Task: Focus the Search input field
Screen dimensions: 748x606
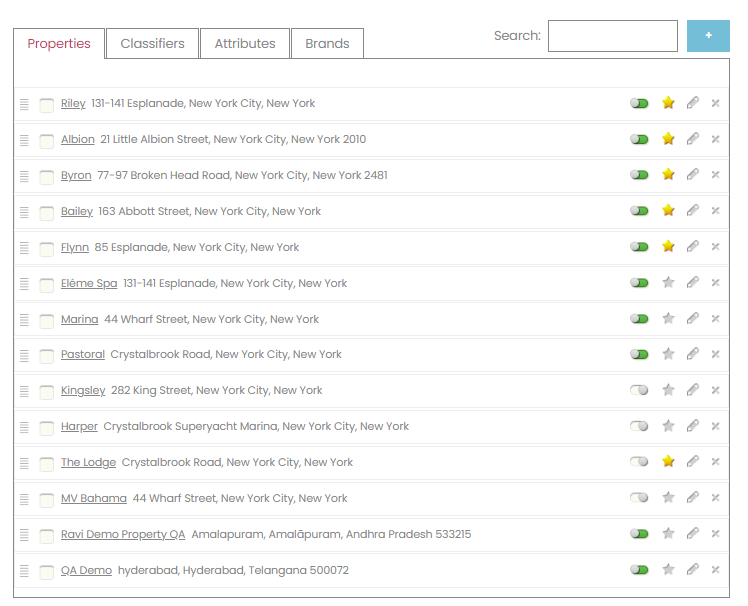Action: click(x=613, y=36)
